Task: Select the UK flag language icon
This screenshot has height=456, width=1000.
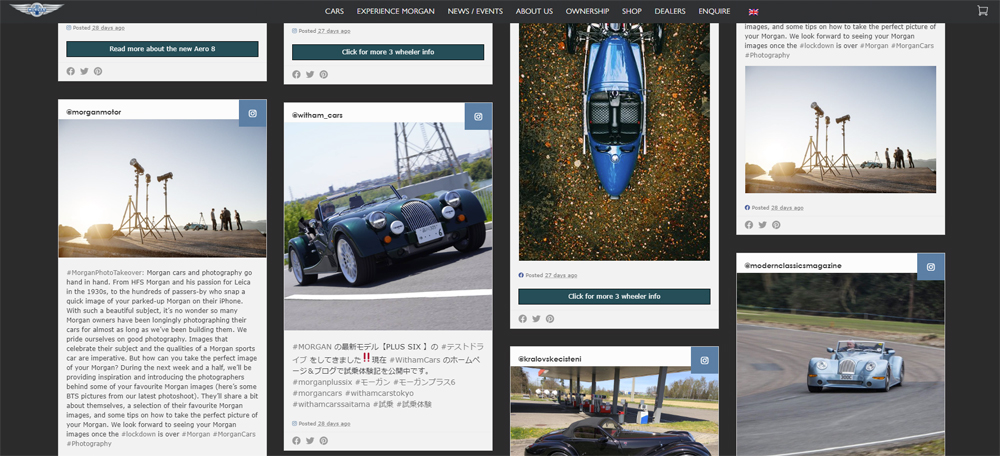Action: click(753, 11)
